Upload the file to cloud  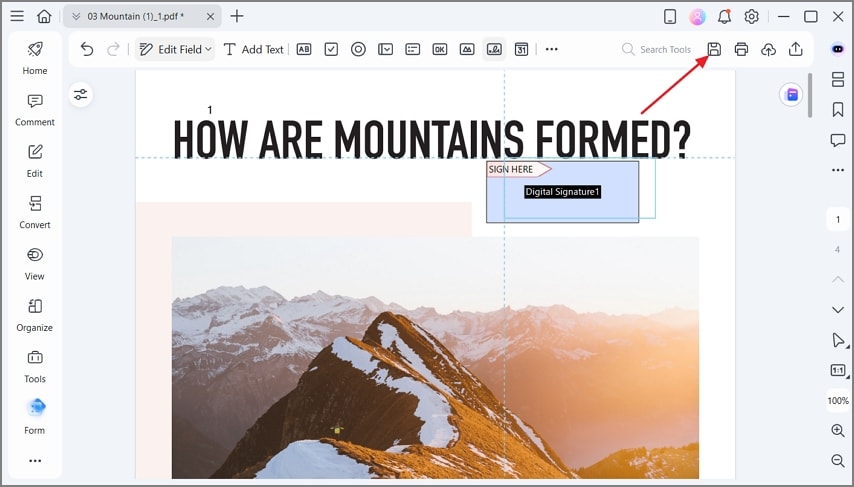[768, 49]
